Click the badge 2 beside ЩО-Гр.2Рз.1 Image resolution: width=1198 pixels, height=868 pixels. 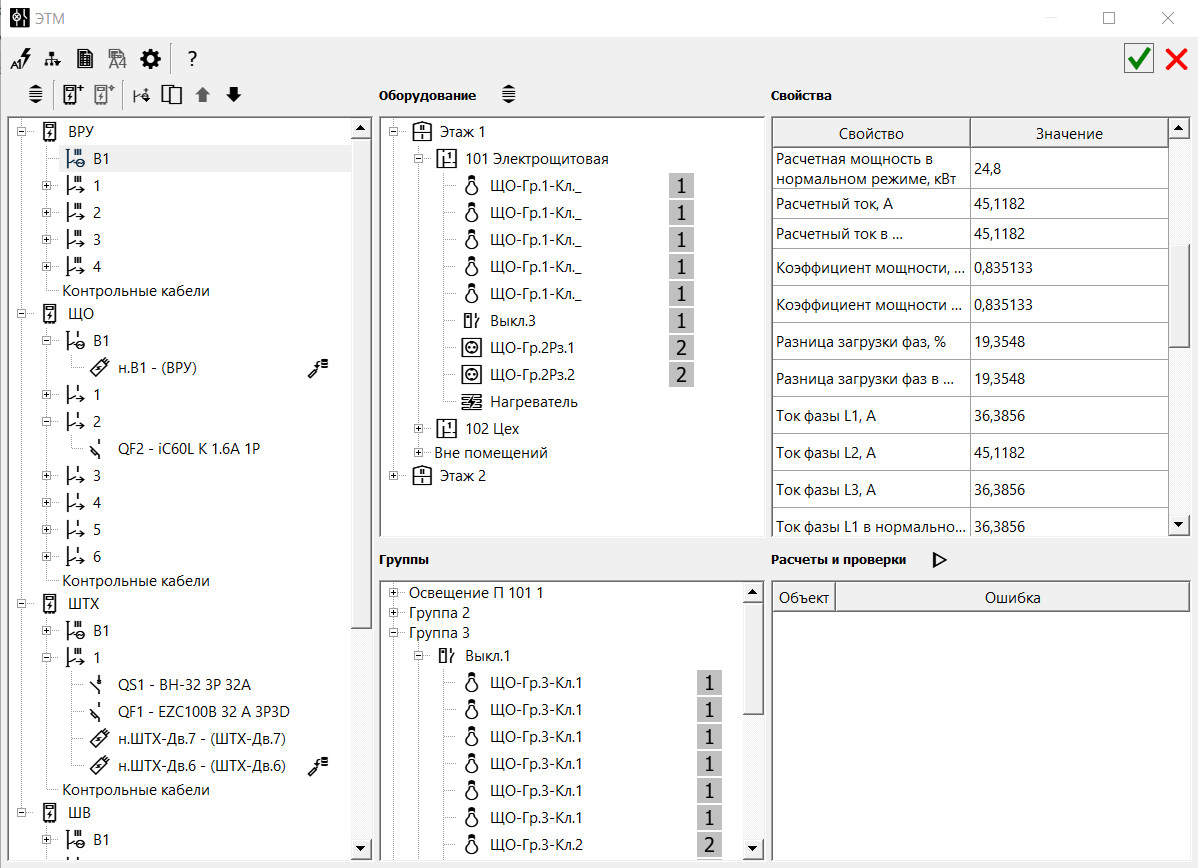click(682, 348)
